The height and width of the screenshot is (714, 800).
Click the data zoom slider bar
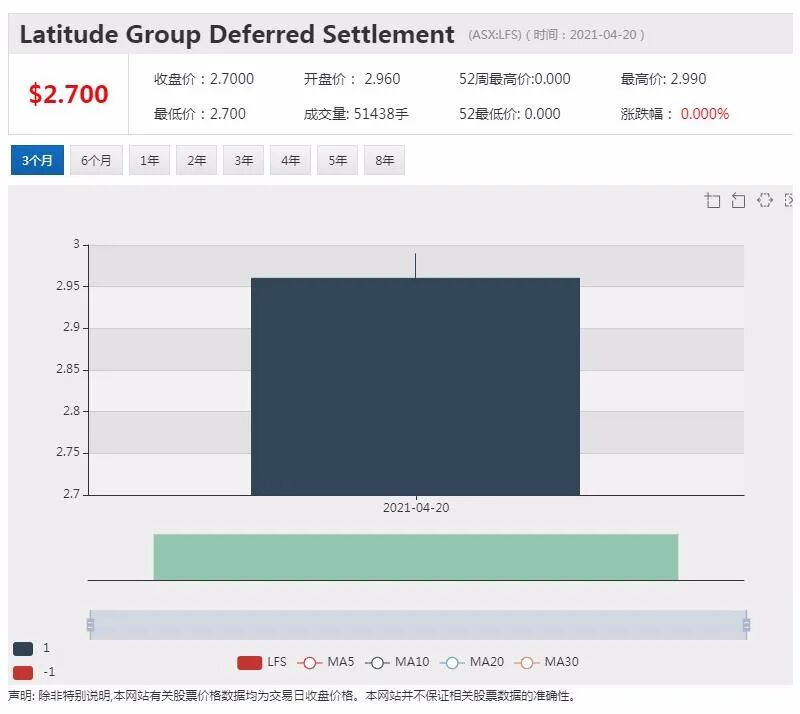[x=418, y=625]
